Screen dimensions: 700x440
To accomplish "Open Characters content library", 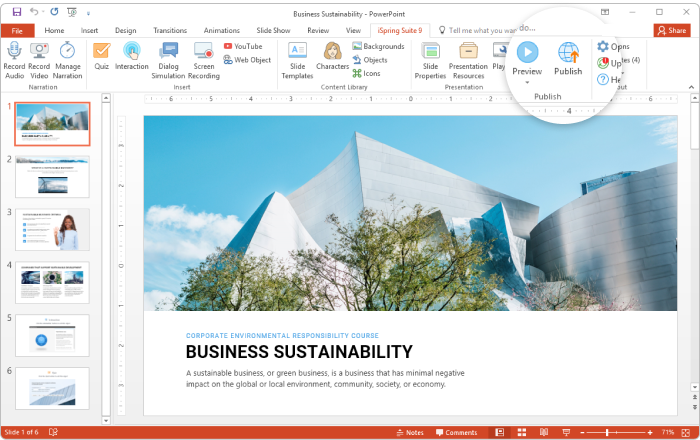I will (333, 56).
